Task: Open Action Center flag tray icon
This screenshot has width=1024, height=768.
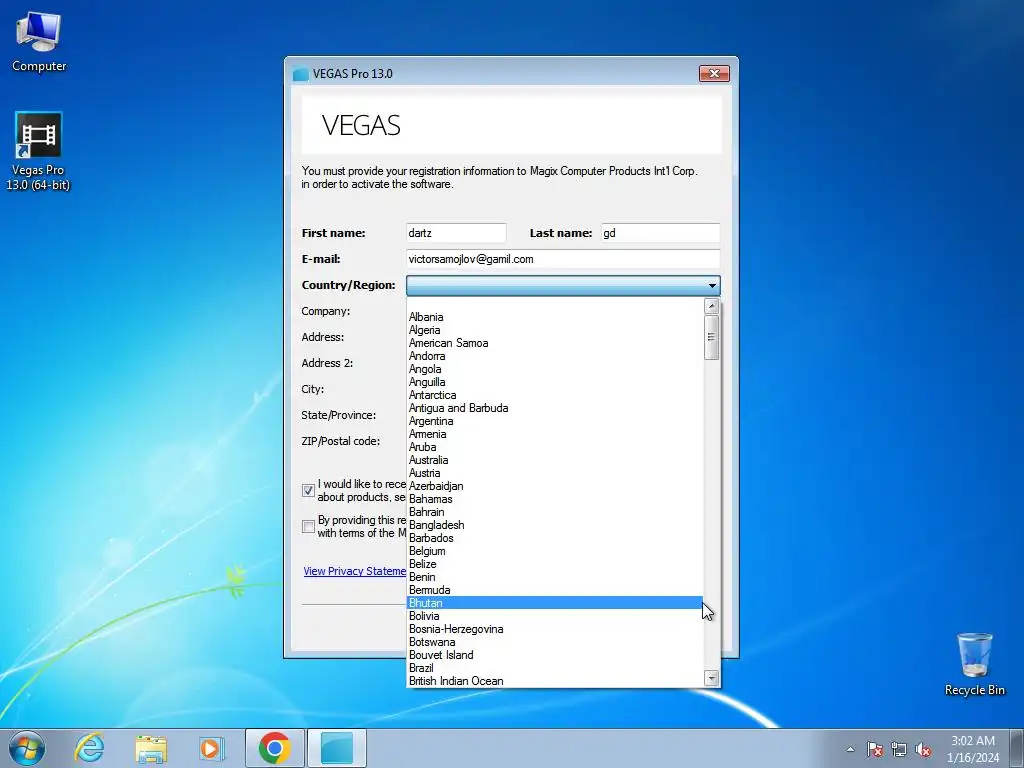Action: point(875,749)
